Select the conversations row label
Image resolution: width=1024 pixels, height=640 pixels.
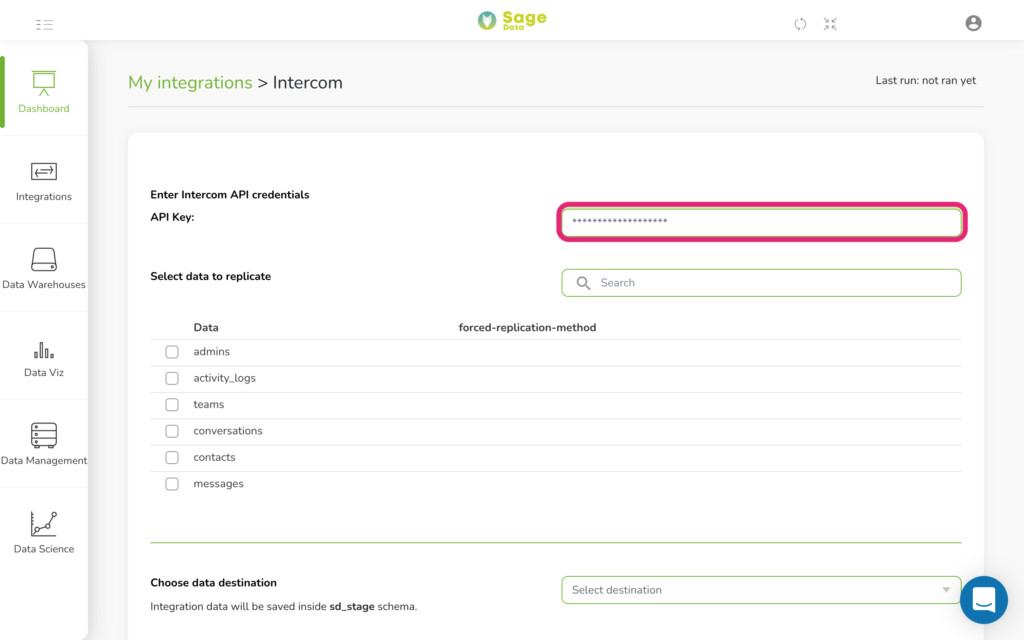(x=228, y=431)
